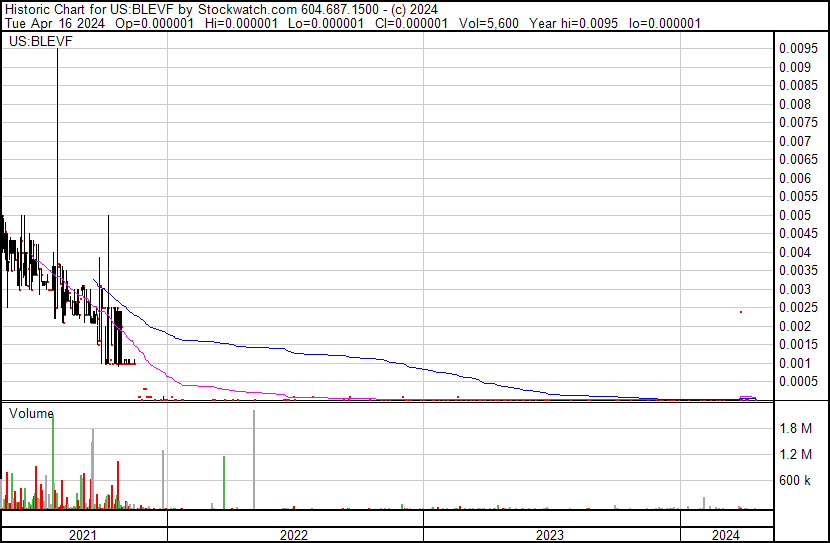Select the 0.003 price axis label

[795, 289]
